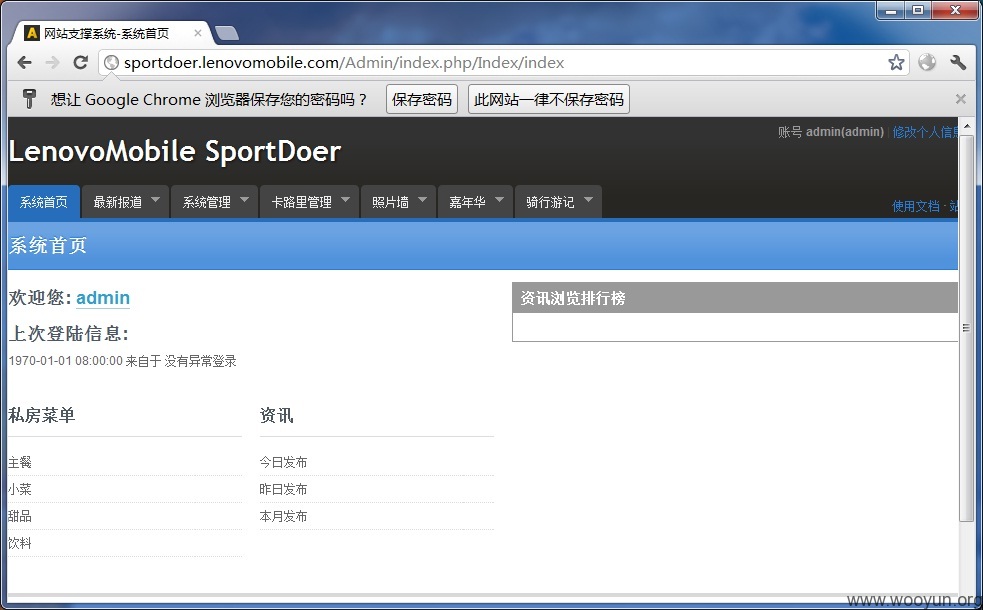Bookmark the page with the star icon

896,62
